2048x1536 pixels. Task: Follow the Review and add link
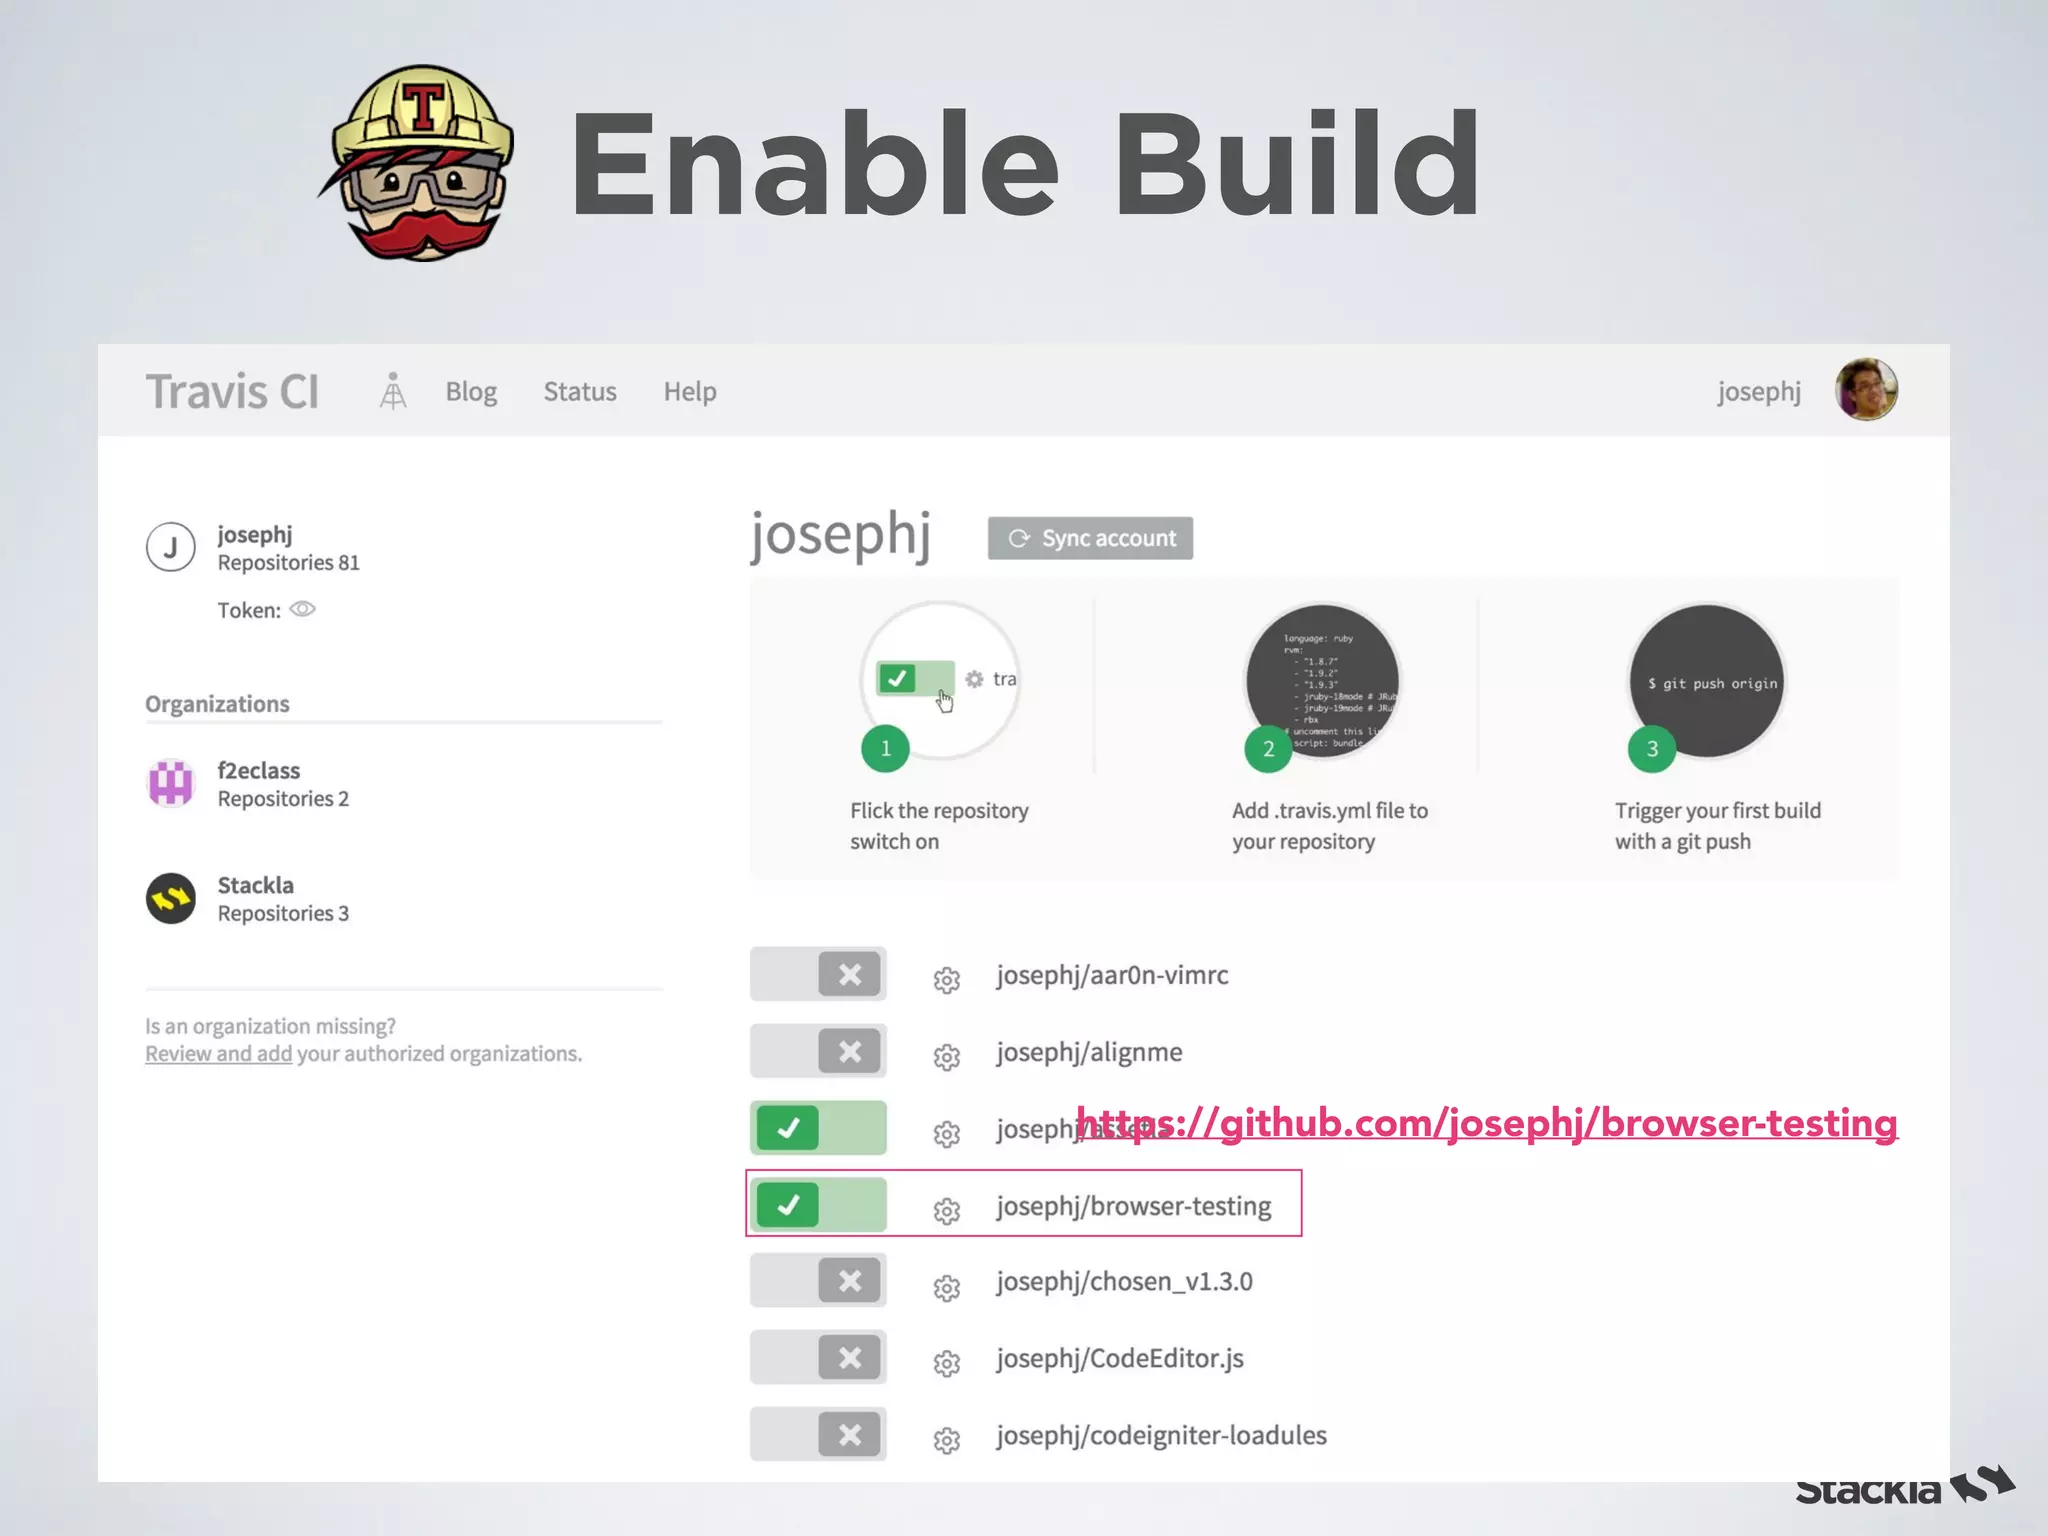(218, 1053)
